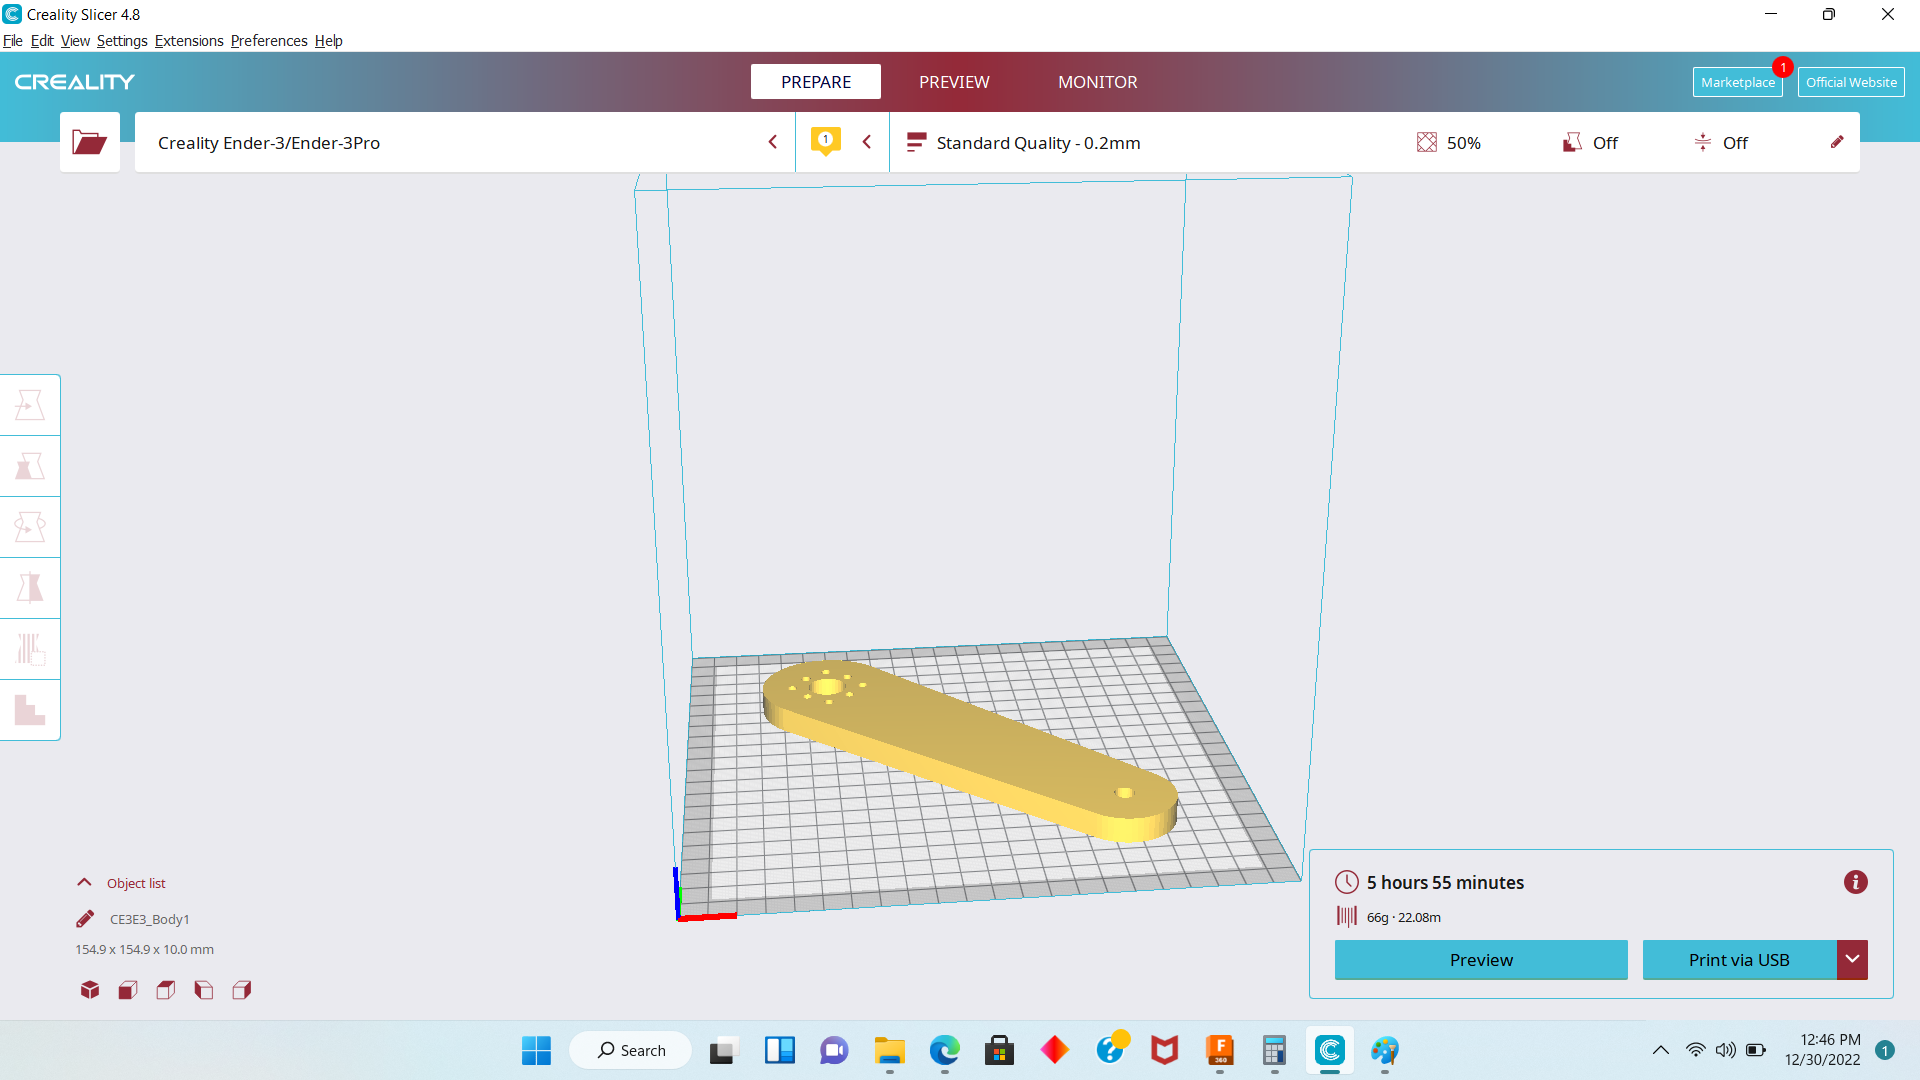The height and width of the screenshot is (1080, 1920).
Task: Click the 50% infill setting
Action: (1449, 143)
